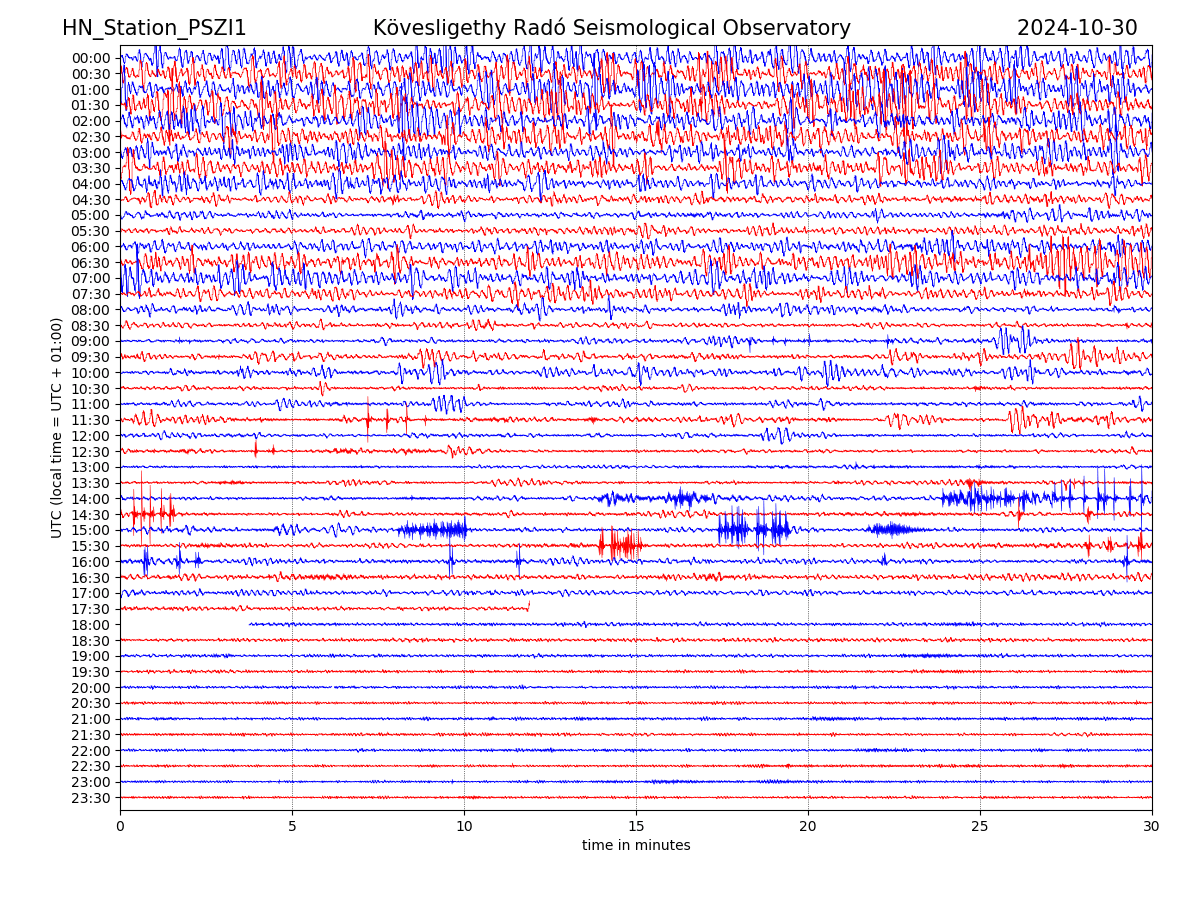1200x900 pixels.
Task: Click the 15:30 row time label
Action: [x=91, y=546]
